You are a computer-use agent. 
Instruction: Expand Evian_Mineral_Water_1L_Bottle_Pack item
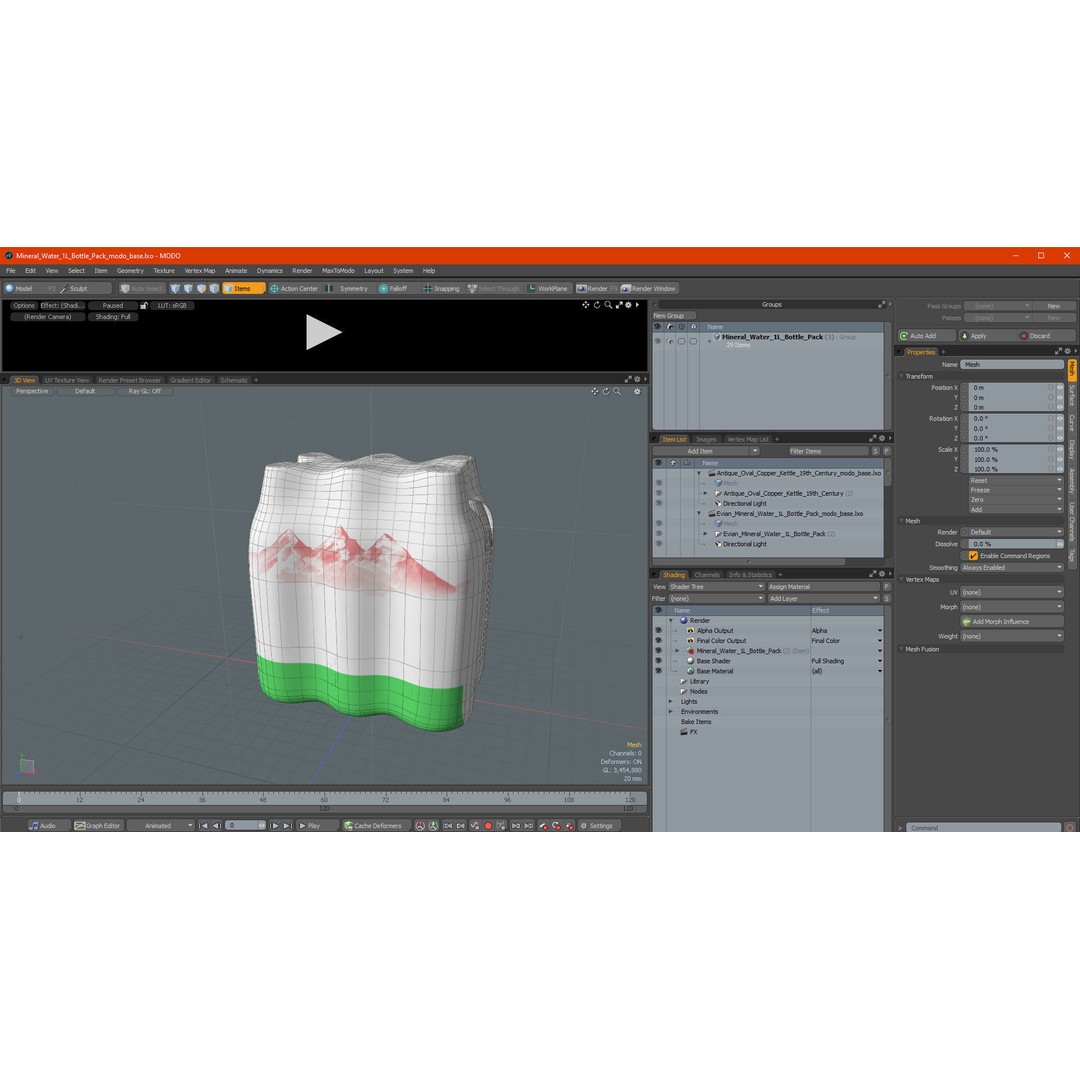pyautogui.click(x=705, y=534)
